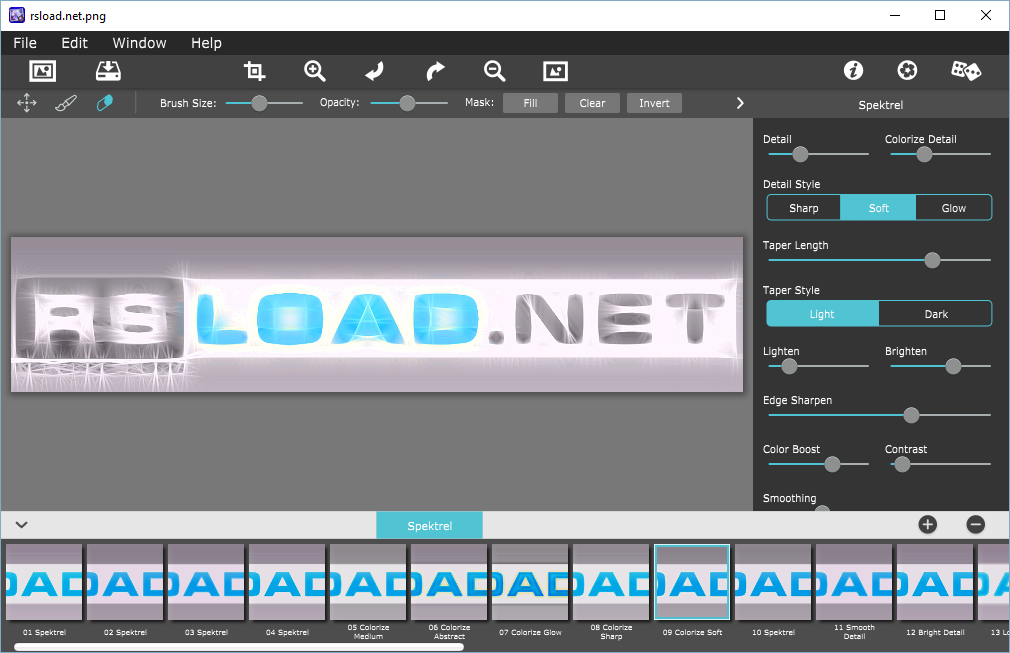Viewport: 1010px width, 653px height.
Task: Click the Fill mask button
Action: [x=531, y=103]
